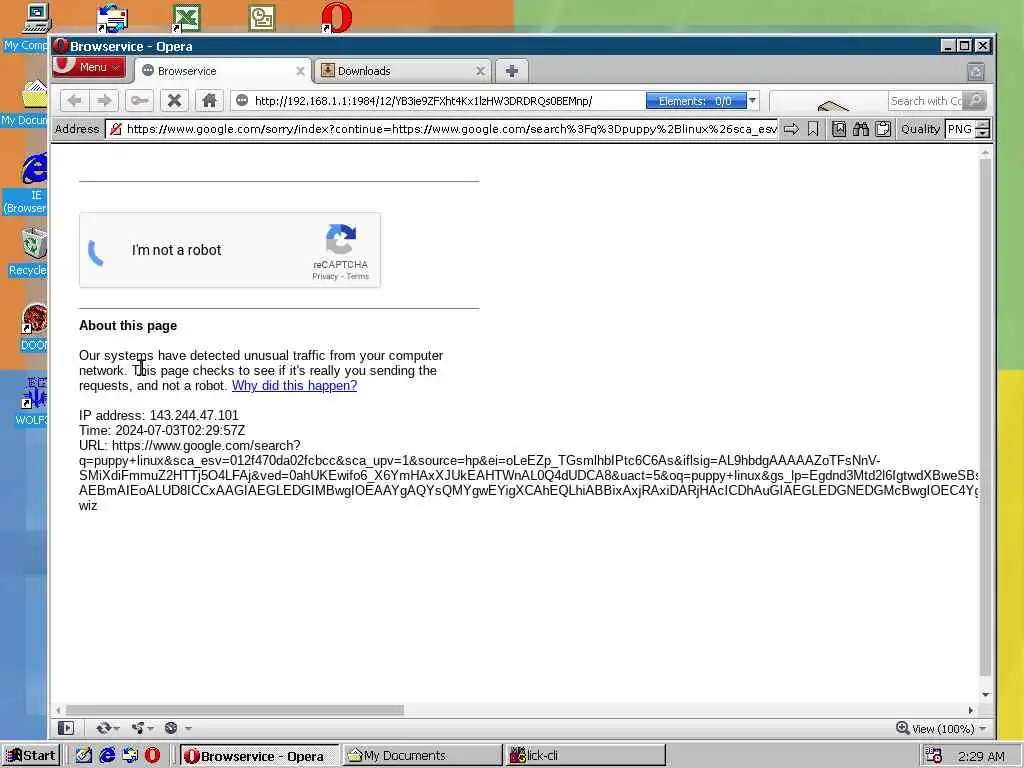The width and height of the screenshot is (1024, 768).
Task: Launch the DOOM desktop shortcut
Action: point(34,327)
